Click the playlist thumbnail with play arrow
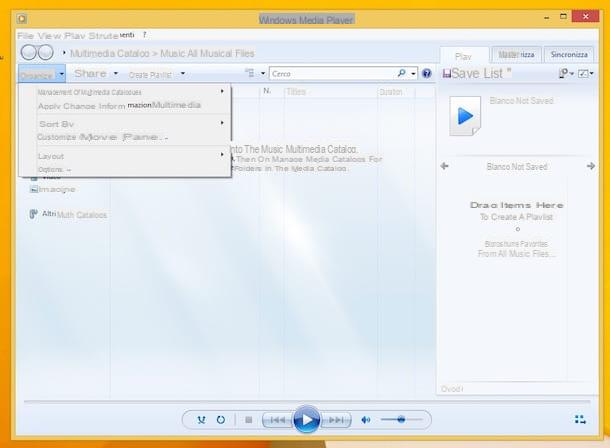Image resolution: width=610 pixels, height=448 pixels. click(465, 116)
